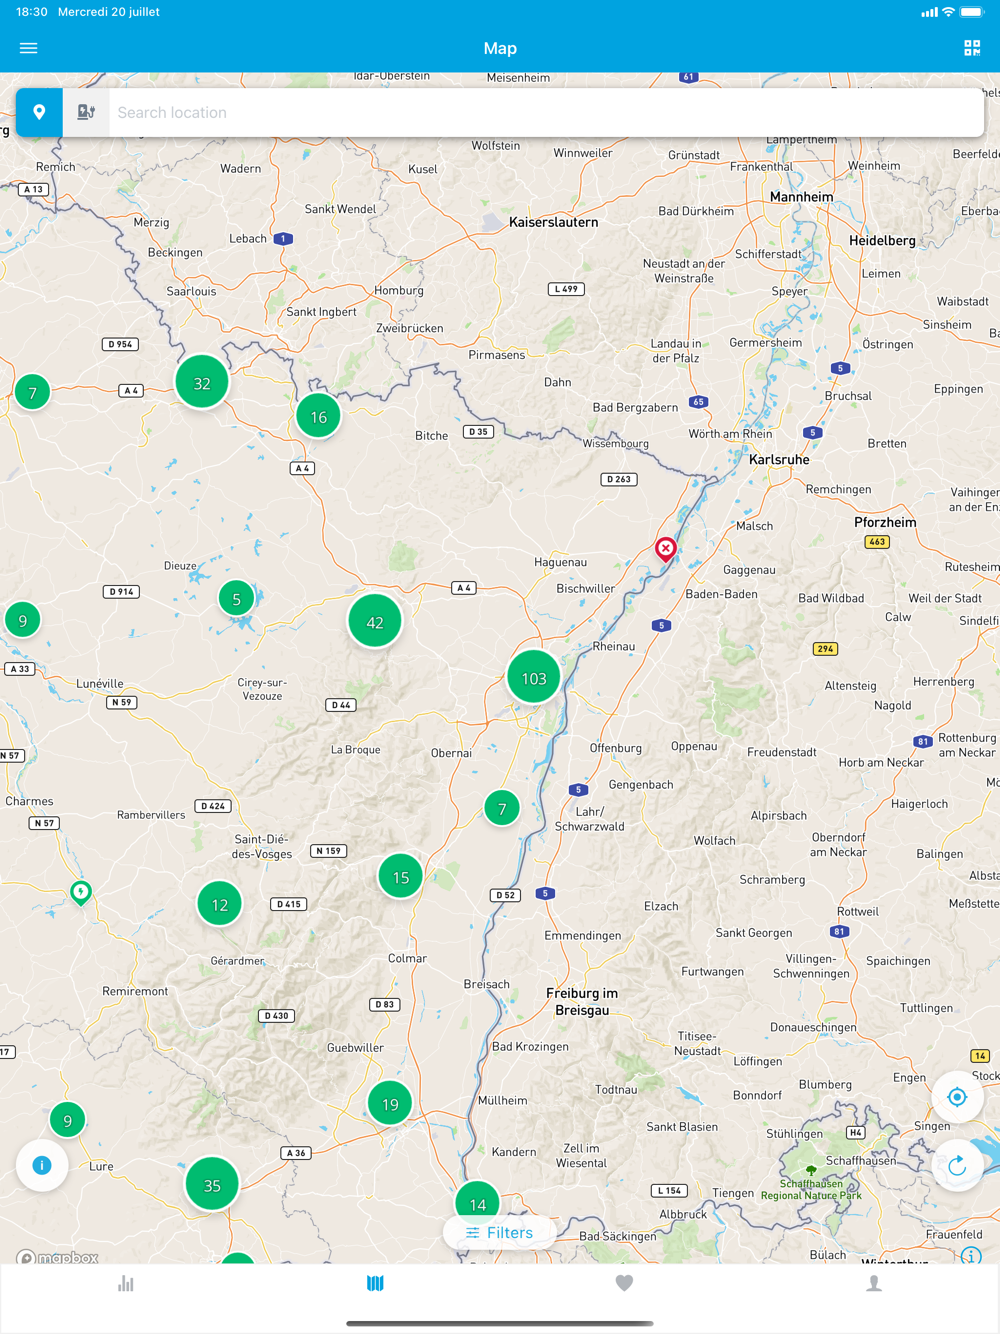Open the cluster of 19 stations
Image resolution: width=1000 pixels, height=1334 pixels.
click(x=390, y=1104)
